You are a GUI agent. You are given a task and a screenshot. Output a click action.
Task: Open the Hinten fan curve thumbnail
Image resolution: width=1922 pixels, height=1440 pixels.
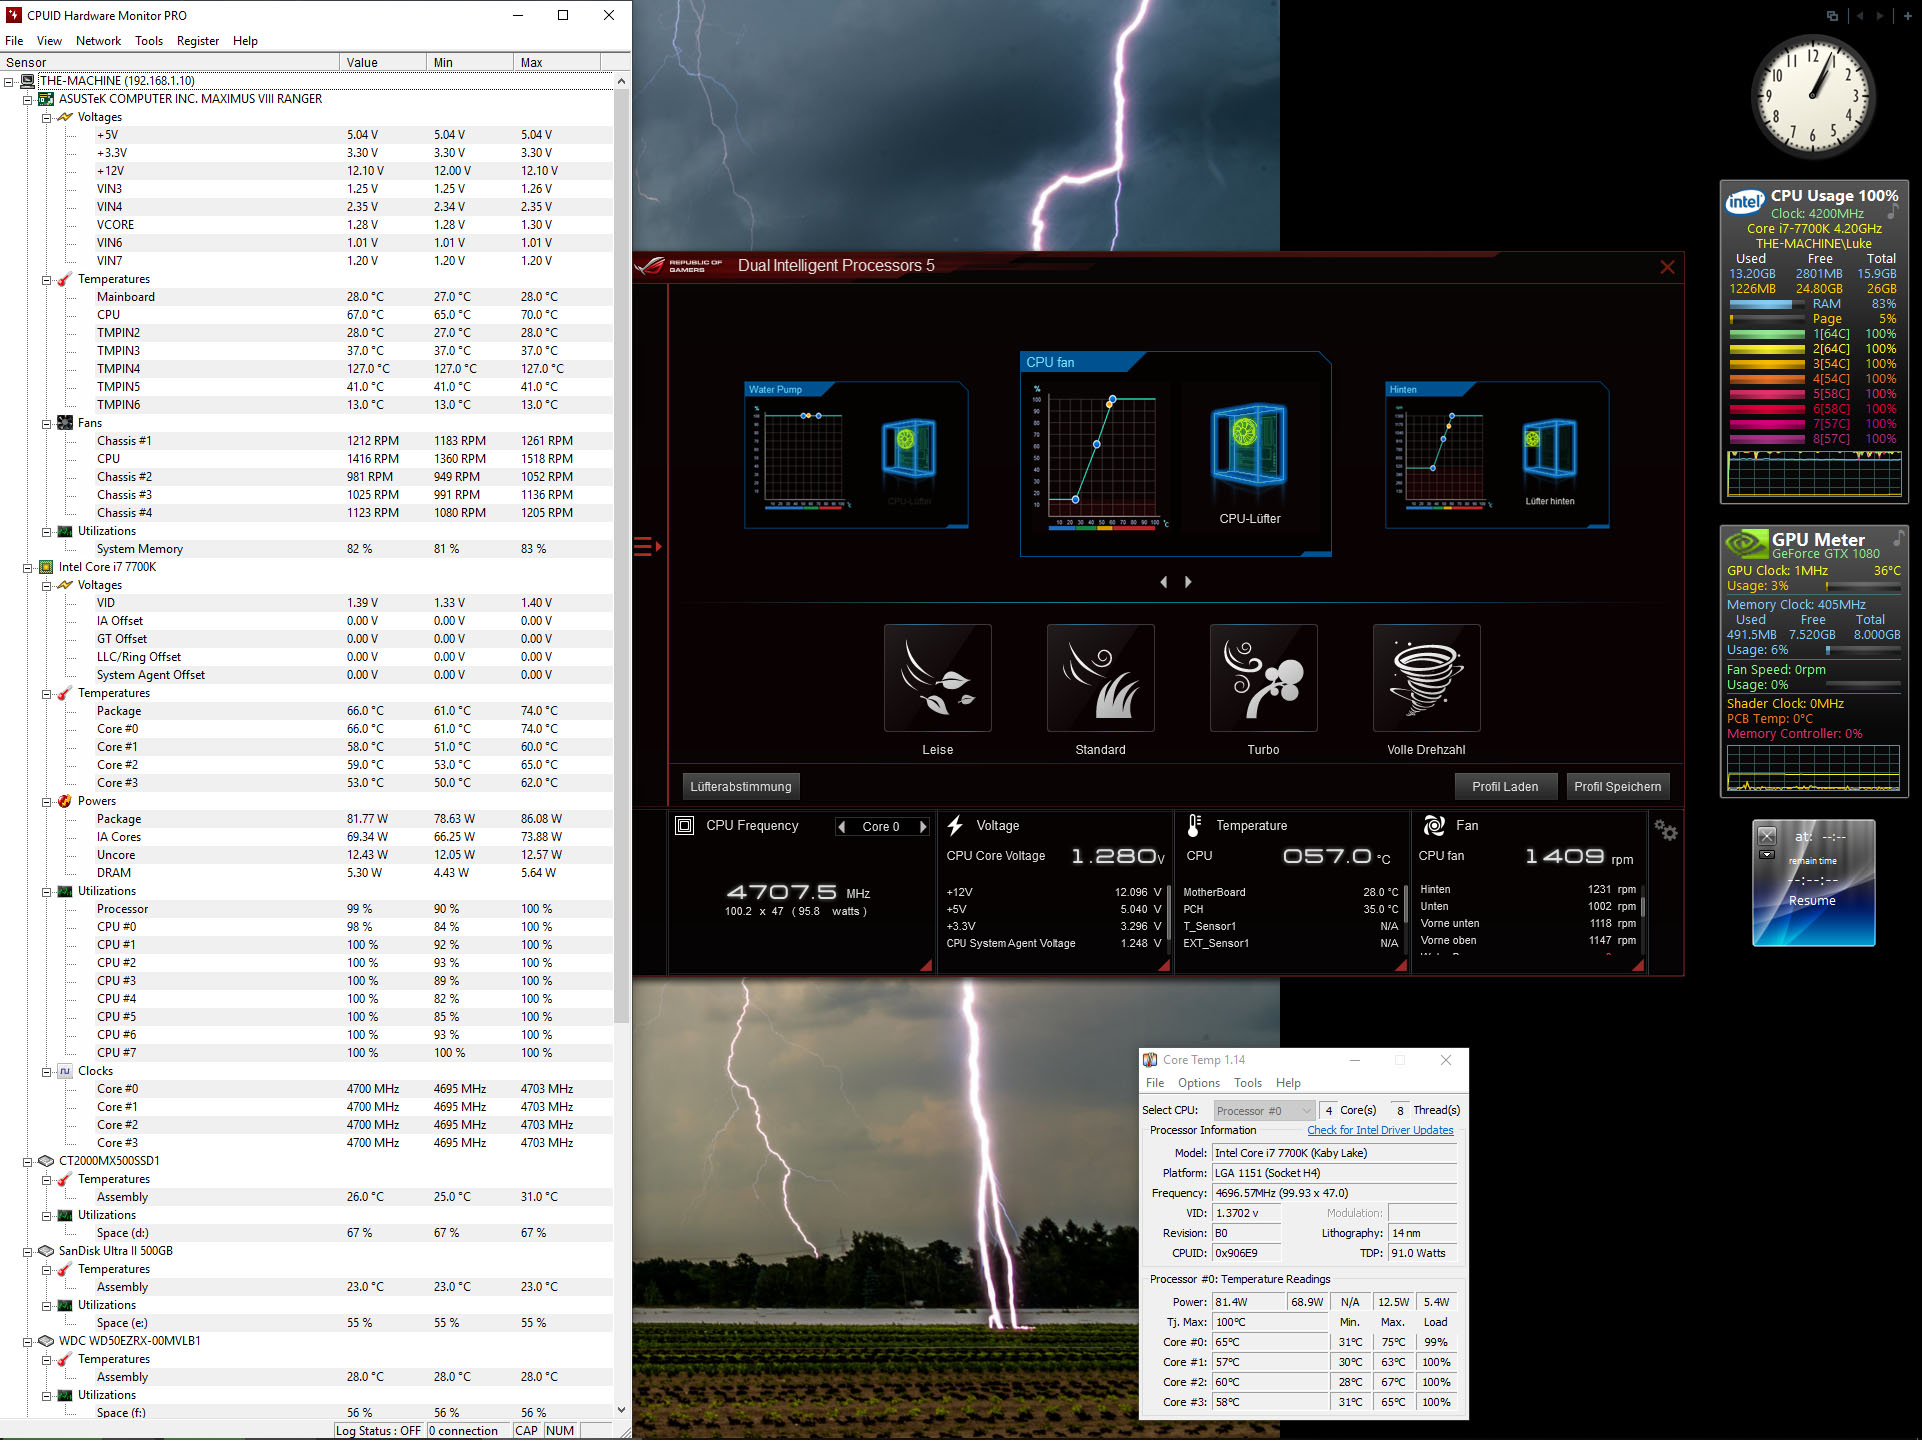pos(1497,455)
